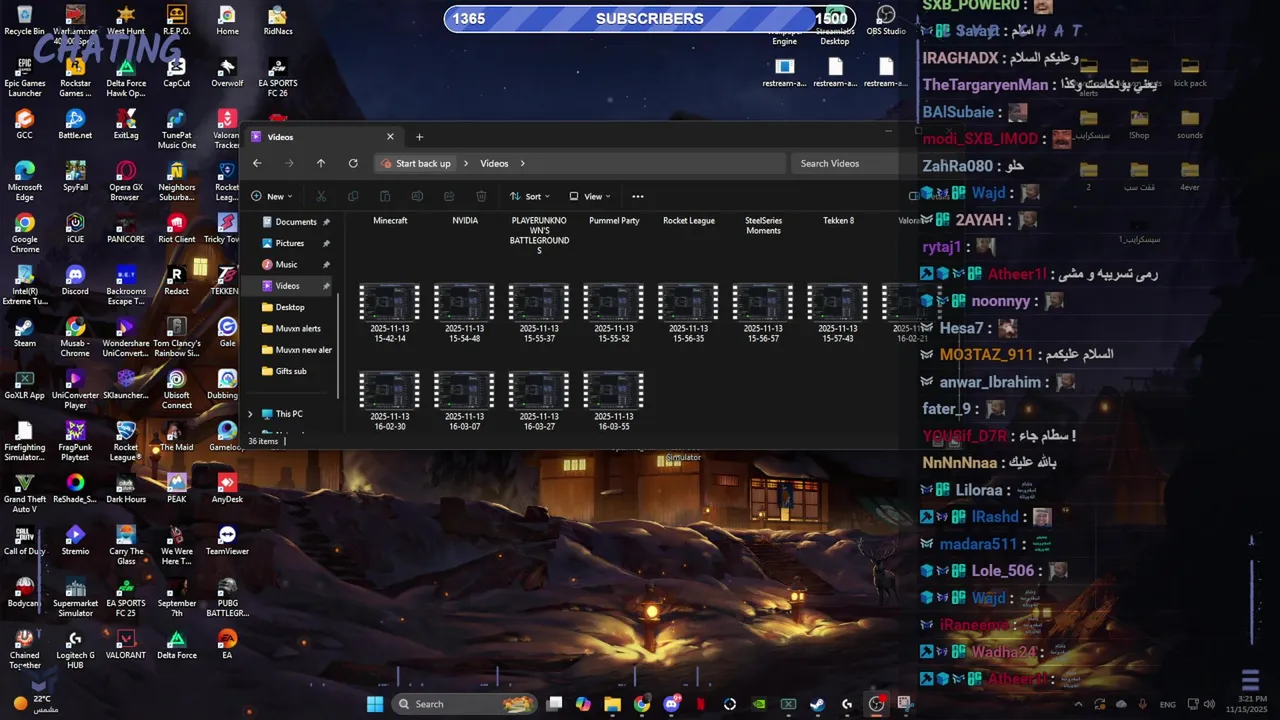
Task: Open the Discord desktop icon
Action: [75, 280]
